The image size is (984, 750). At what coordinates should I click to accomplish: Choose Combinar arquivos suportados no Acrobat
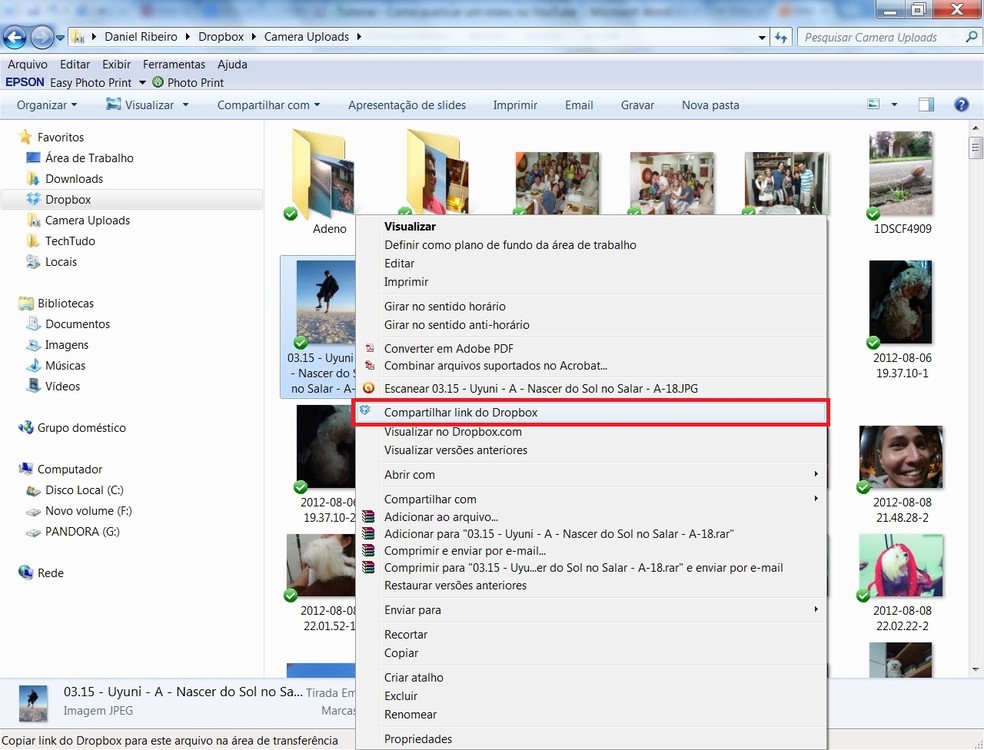pyautogui.click(x=495, y=365)
